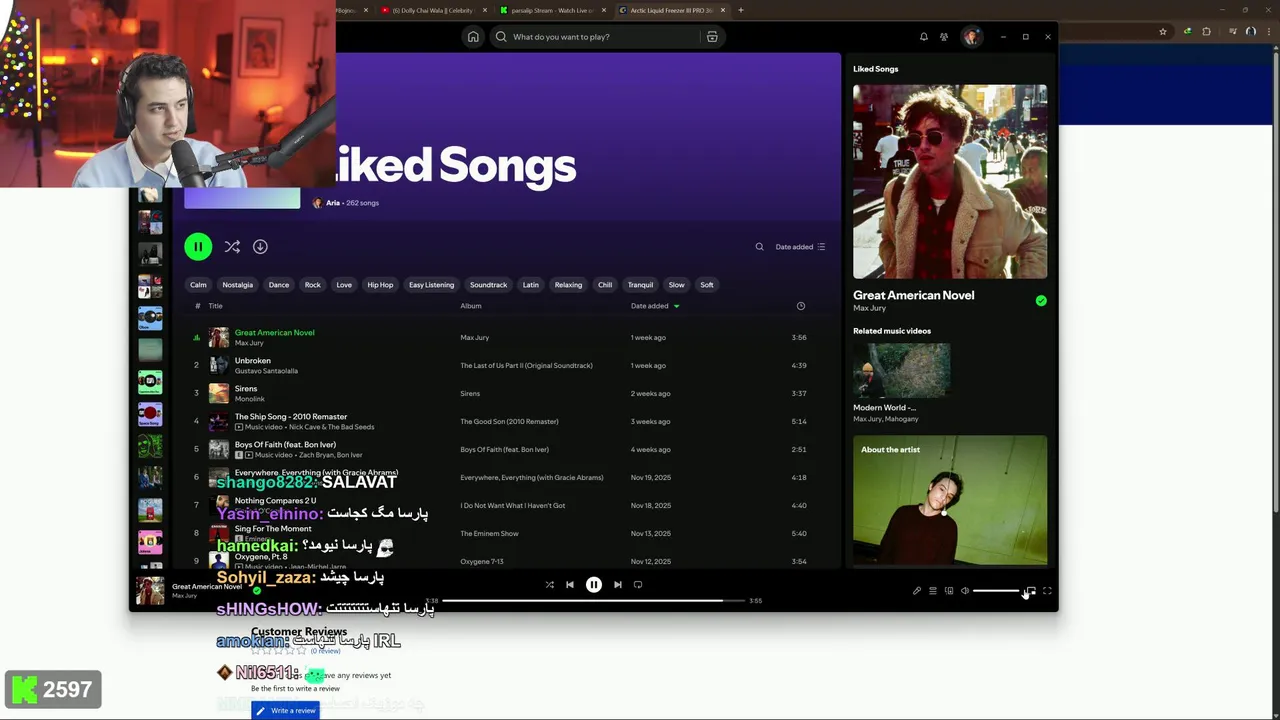Switch to the parsalip Stream browser tab
Screen dimensions: 1280x720
tap(553, 10)
